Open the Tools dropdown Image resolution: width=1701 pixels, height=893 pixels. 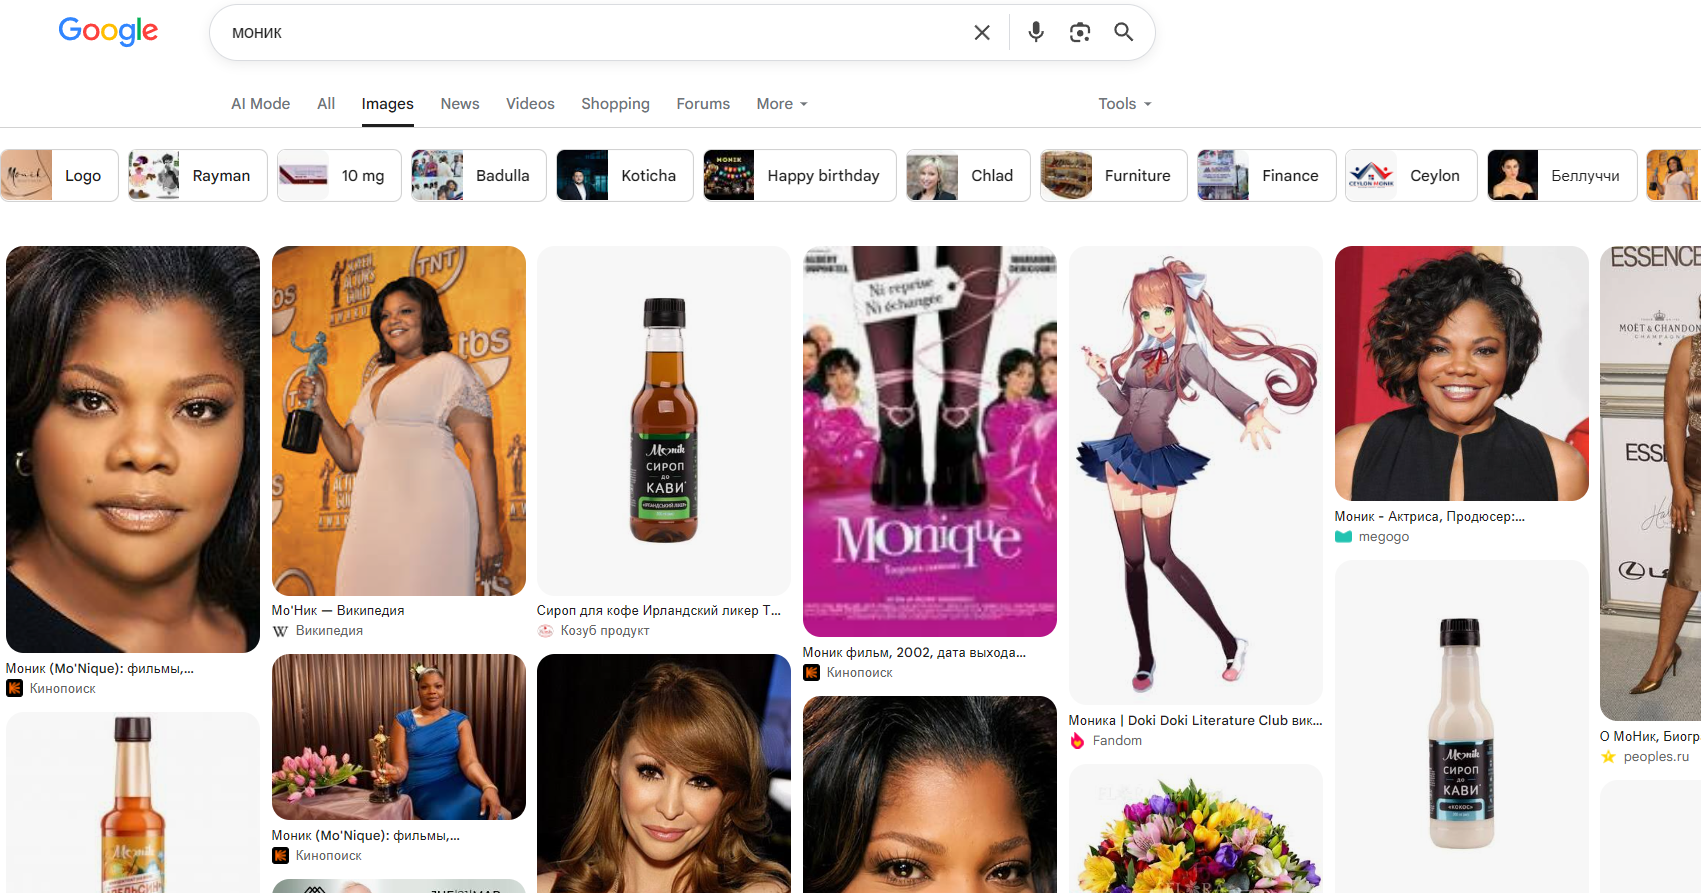coord(1125,104)
